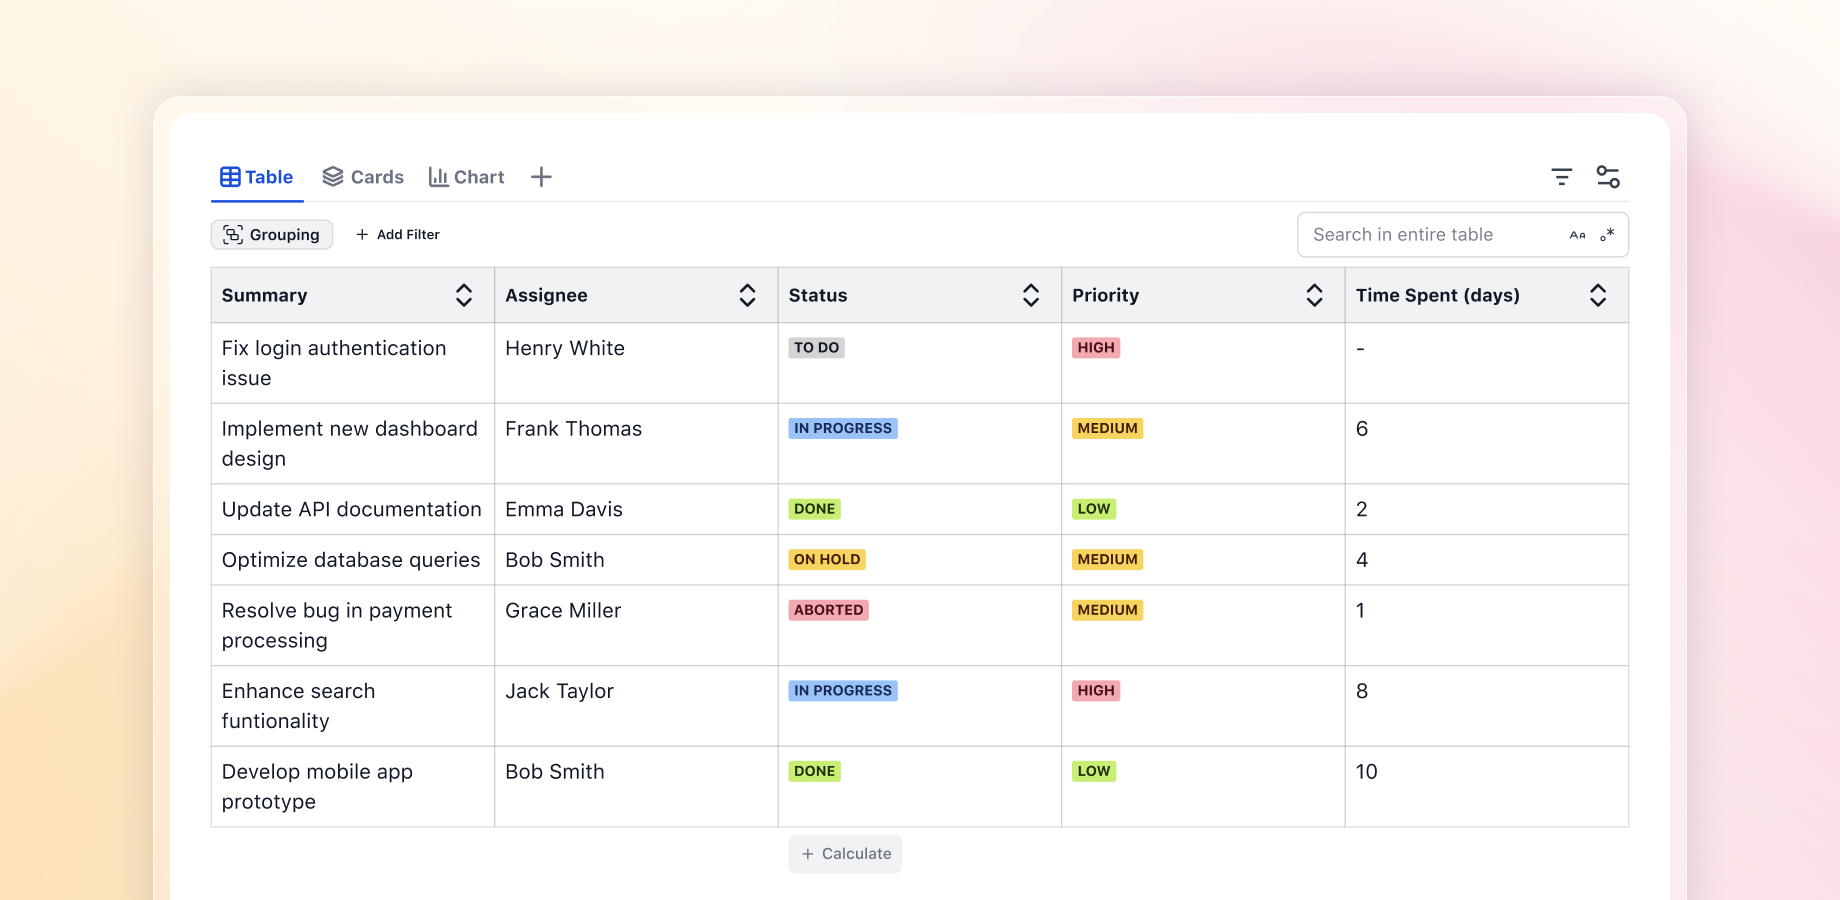Image resolution: width=1840 pixels, height=900 pixels.
Task: Click the Calculate button below Status
Action: (x=845, y=854)
